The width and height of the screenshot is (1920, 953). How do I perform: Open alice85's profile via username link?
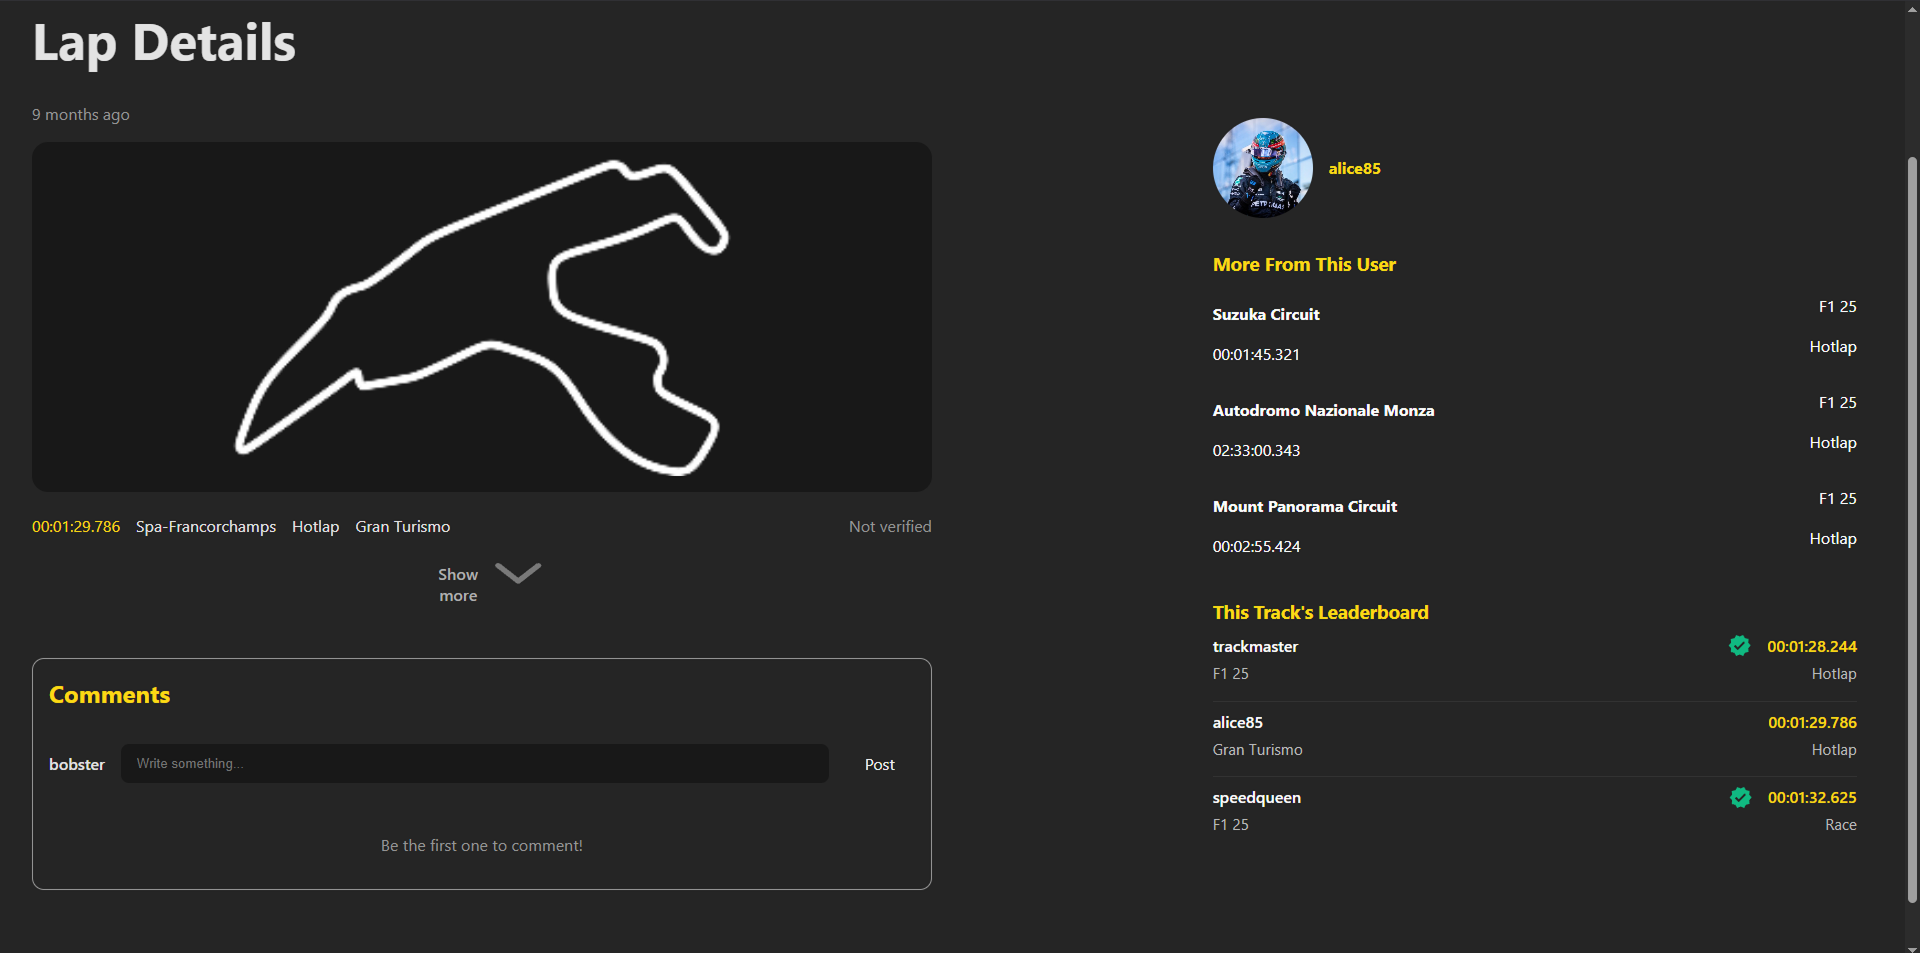coord(1354,168)
